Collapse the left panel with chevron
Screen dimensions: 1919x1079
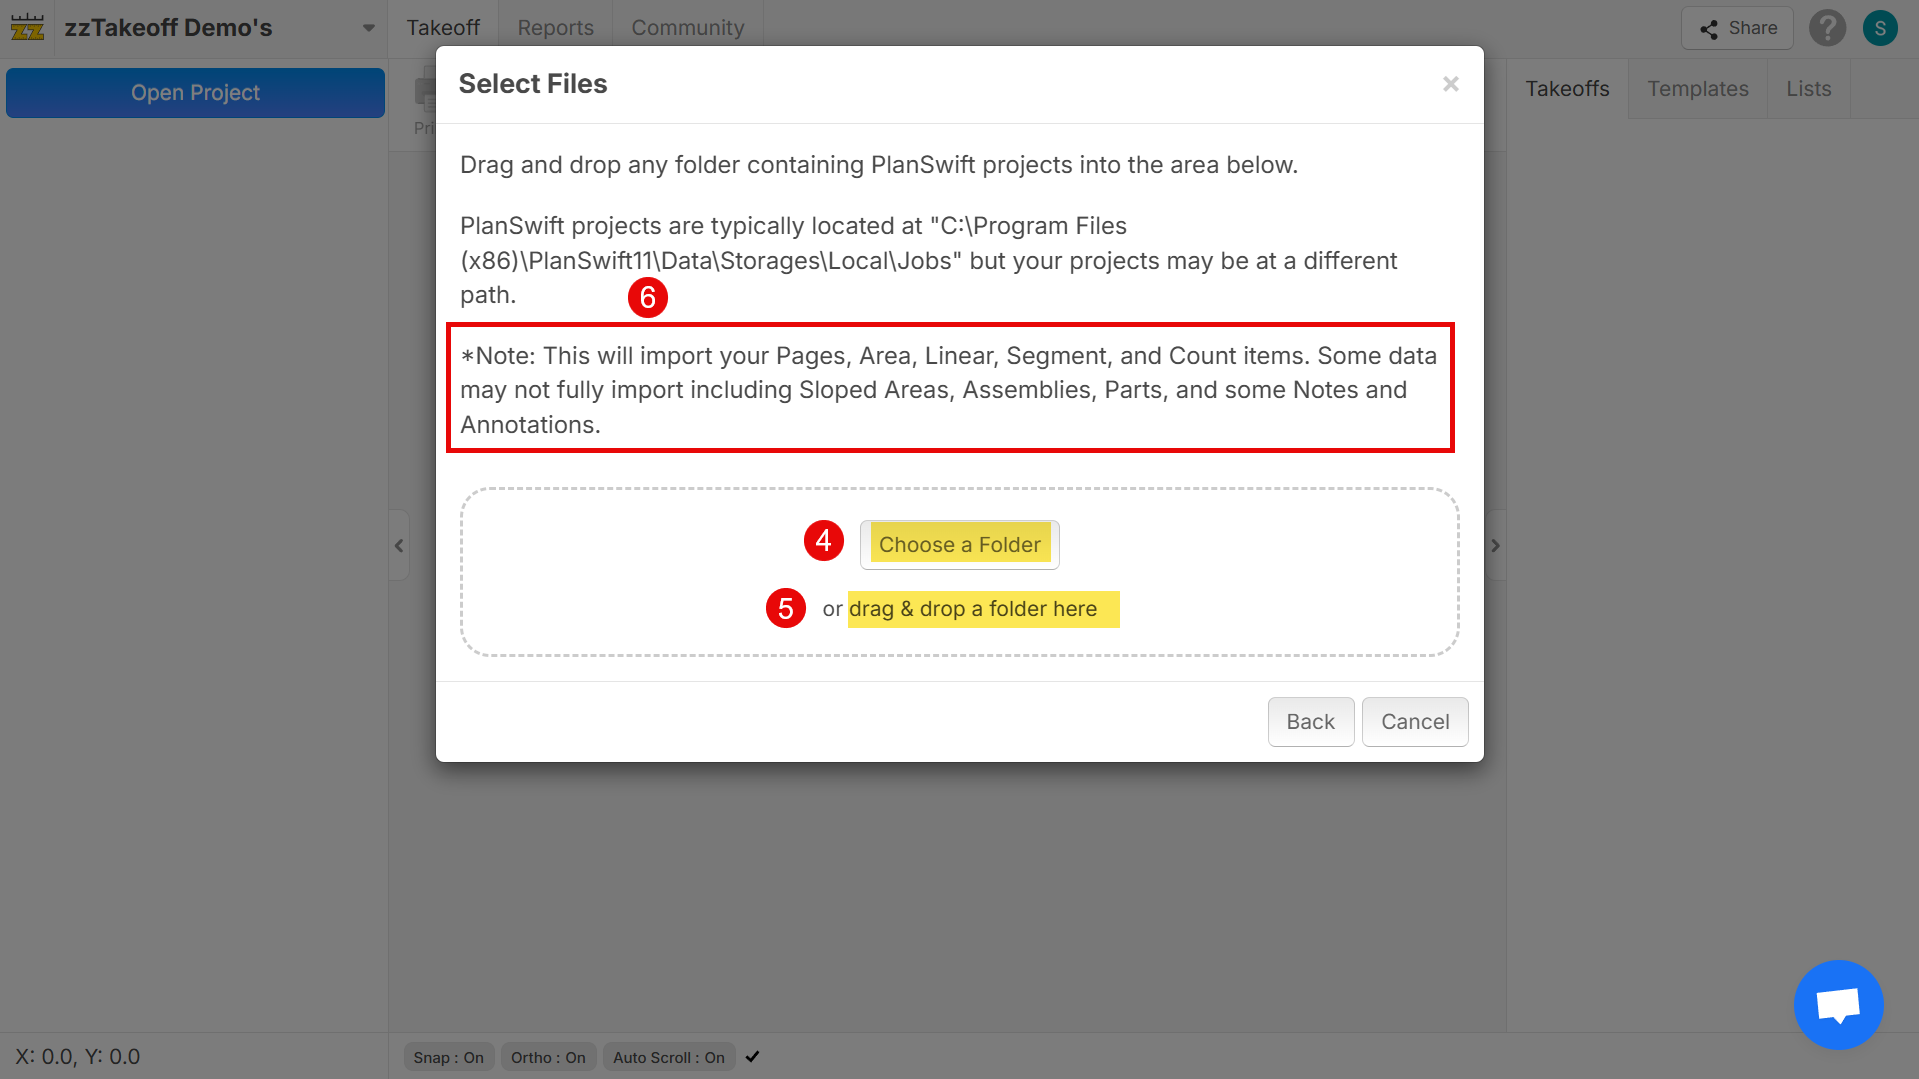tap(399, 545)
